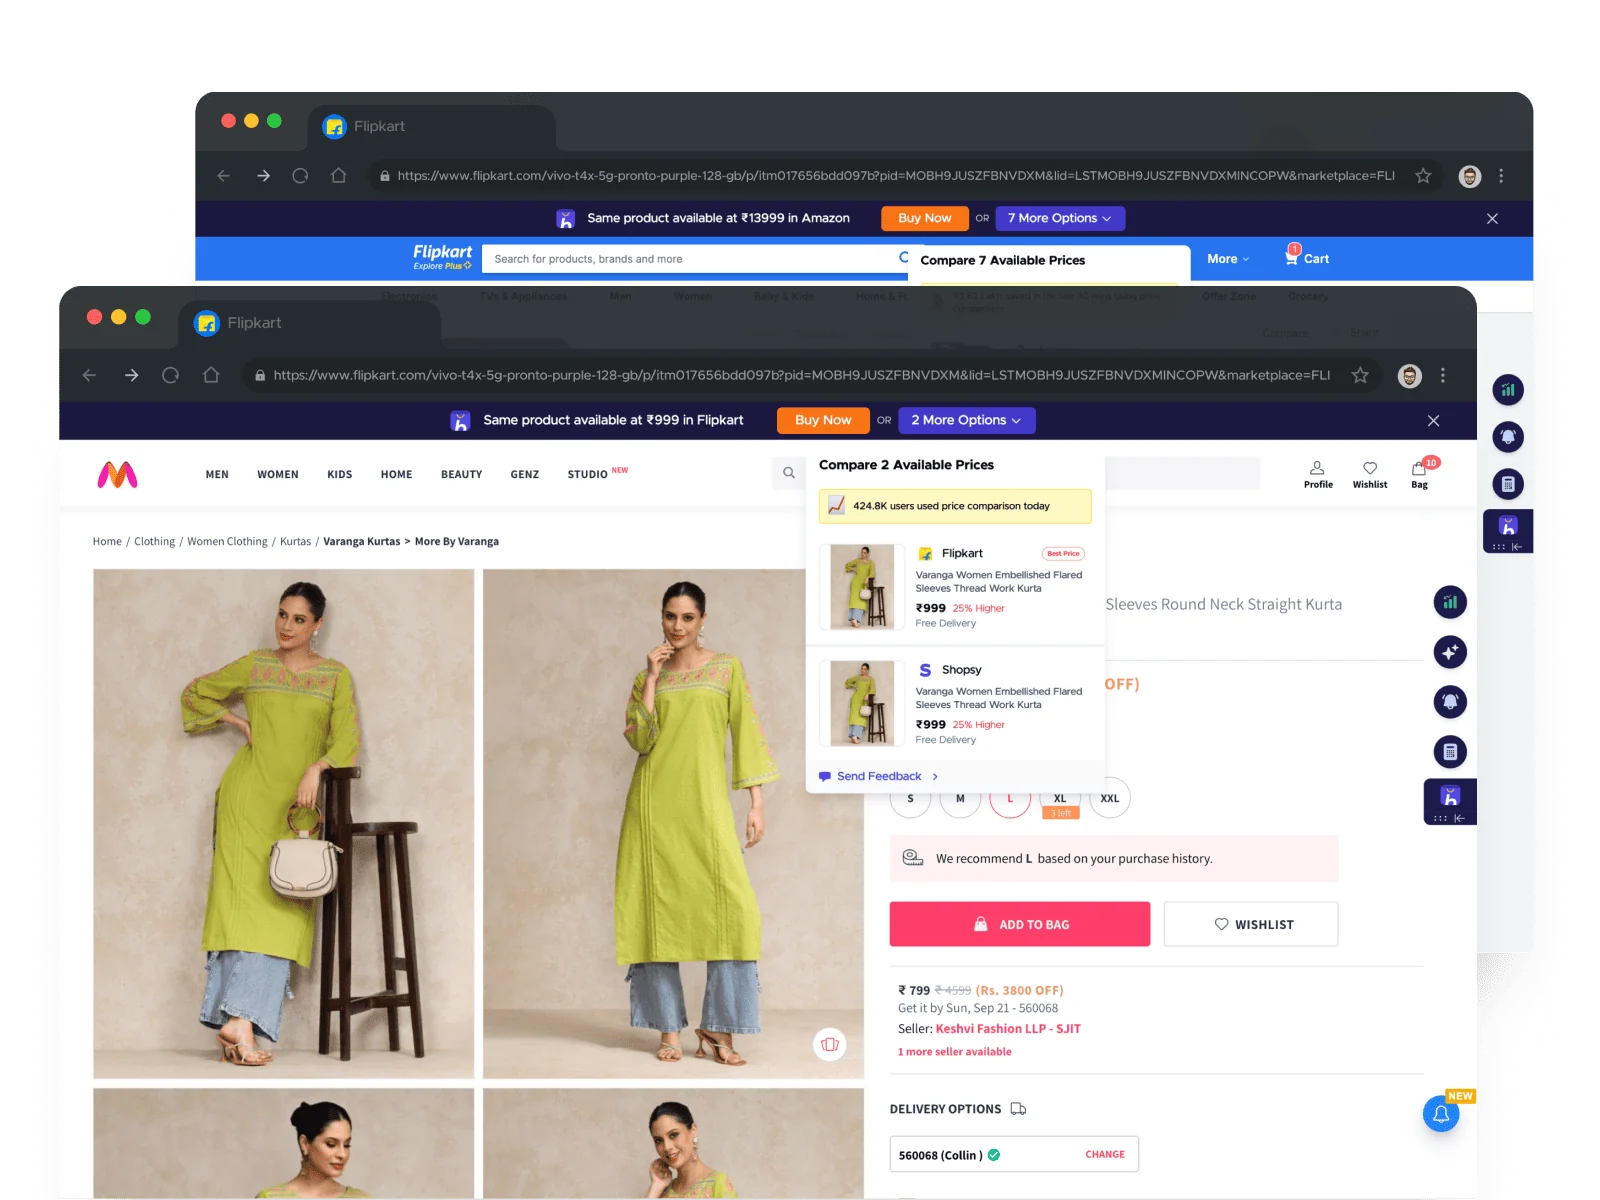The width and height of the screenshot is (1600, 1200).
Task: Open the 'Keshvi Fashion LLP - SJIT' seller link
Action: pos(1008,1029)
